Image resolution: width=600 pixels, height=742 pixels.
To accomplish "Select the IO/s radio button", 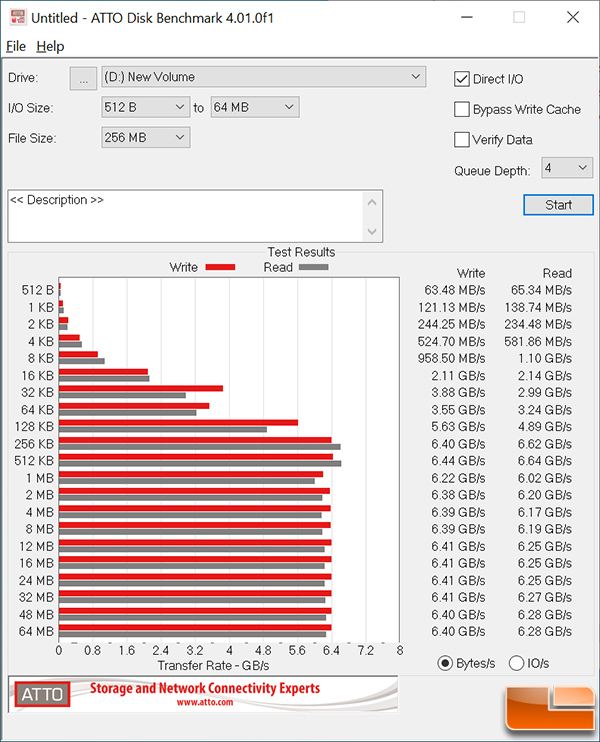I will tap(516, 663).
